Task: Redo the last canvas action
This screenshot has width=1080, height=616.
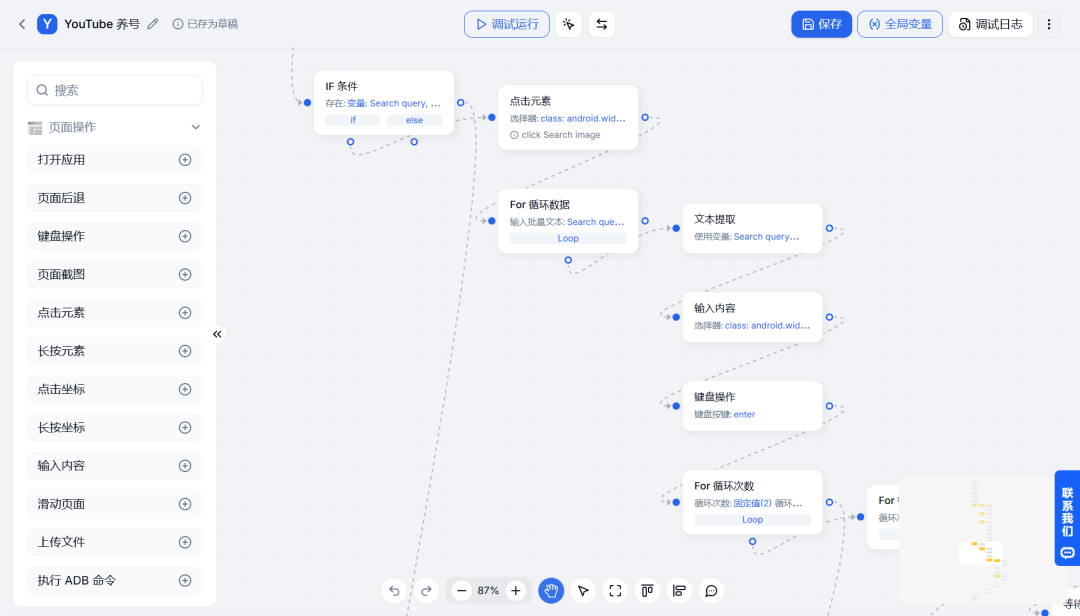Action: tap(426, 591)
